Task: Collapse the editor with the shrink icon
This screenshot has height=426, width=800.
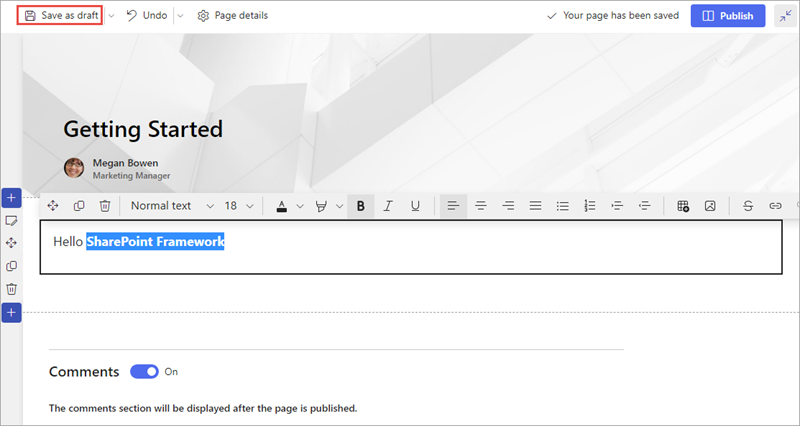Action: (786, 16)
